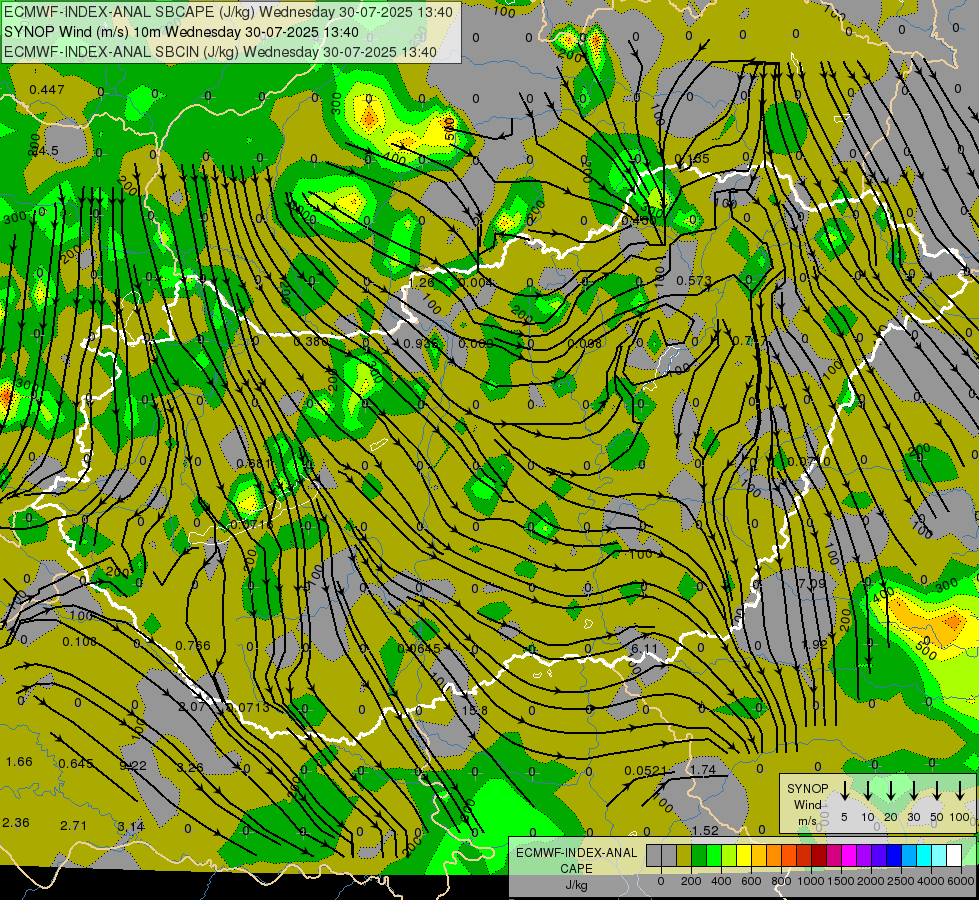The image size is (979, 900).
Task: Click the 0.681 value on the map
Action: pos(254,463)
